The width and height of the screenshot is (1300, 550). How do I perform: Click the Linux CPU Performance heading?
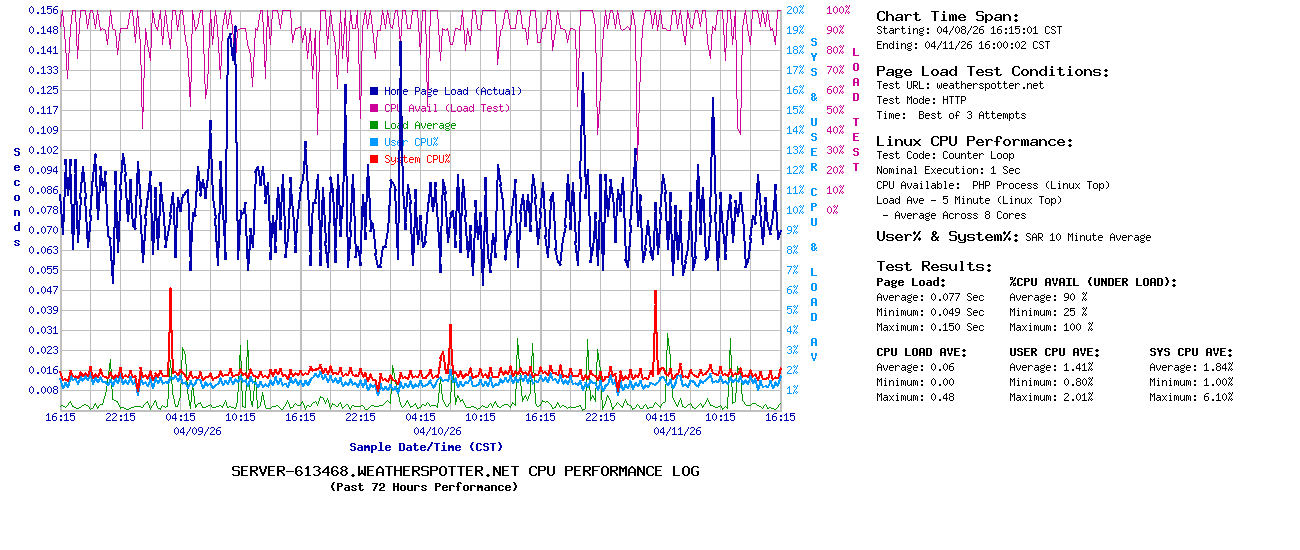click(974, 141)
